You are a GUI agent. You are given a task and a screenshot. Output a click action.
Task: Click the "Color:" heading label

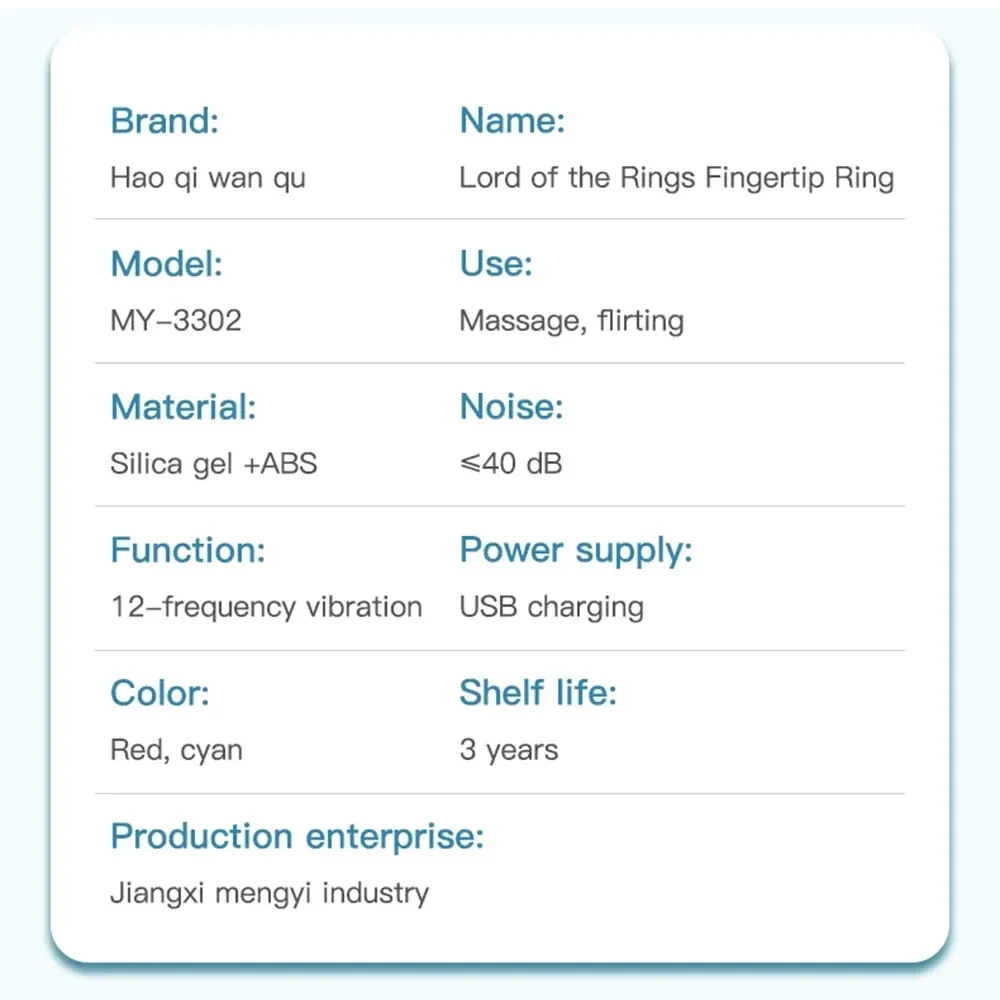pos(160,693)
